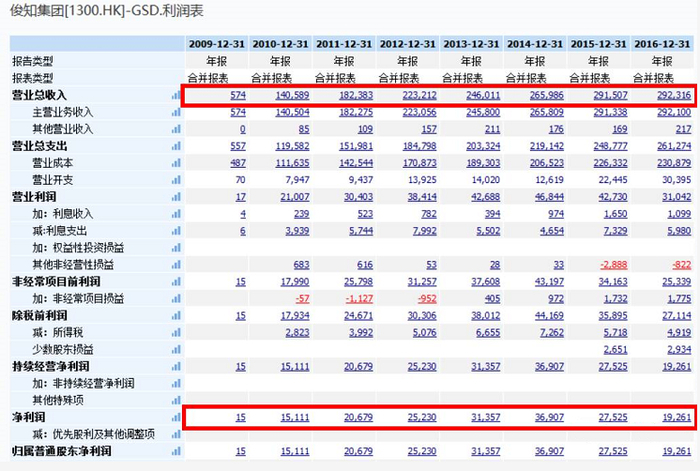Screen dimensions: 700x471
Task: Open 2009 主营业务收入 value 574
Action: coord(238,112)
